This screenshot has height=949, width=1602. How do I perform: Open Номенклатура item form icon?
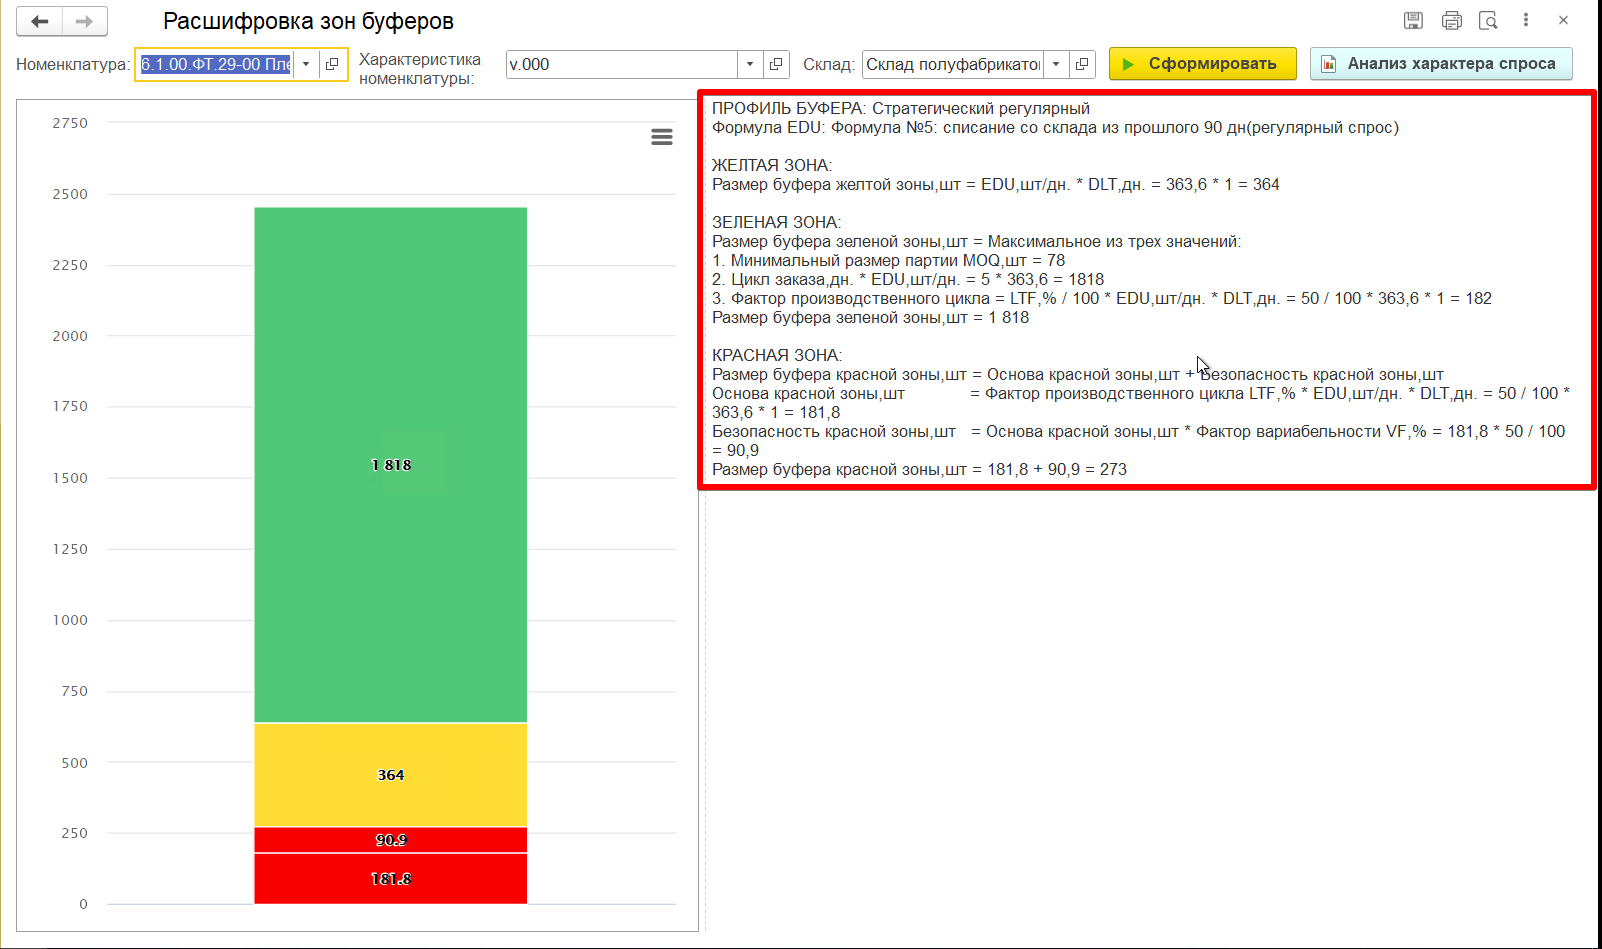332,64
